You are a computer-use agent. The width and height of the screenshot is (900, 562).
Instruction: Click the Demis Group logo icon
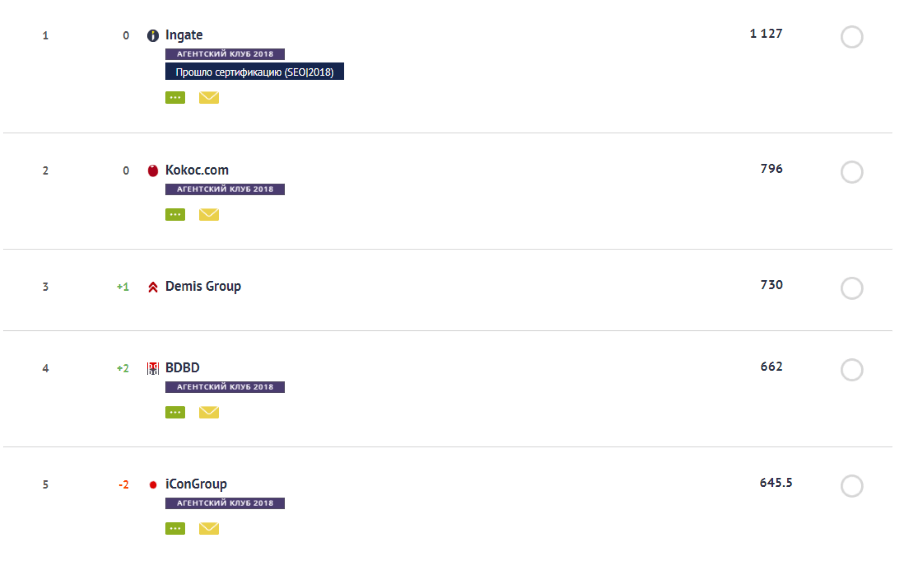(153, 287)
